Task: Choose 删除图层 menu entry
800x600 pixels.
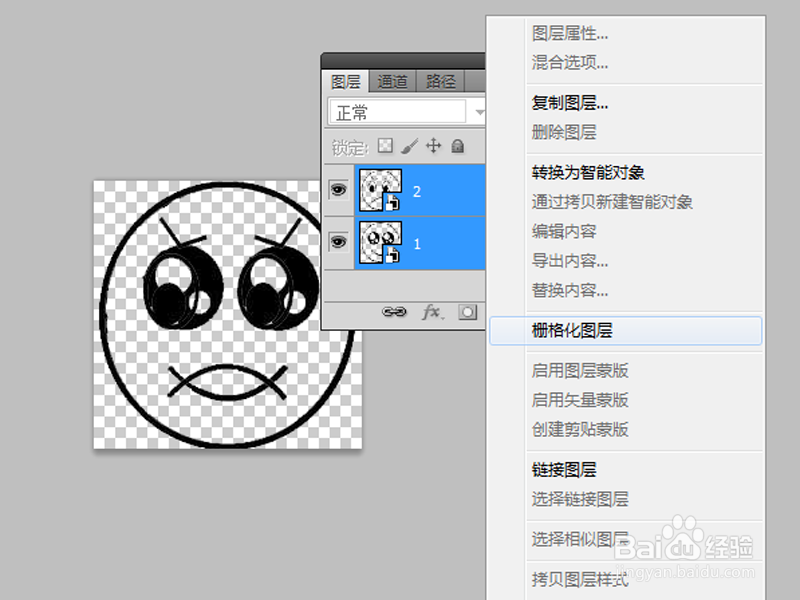Action: (564, 132)
